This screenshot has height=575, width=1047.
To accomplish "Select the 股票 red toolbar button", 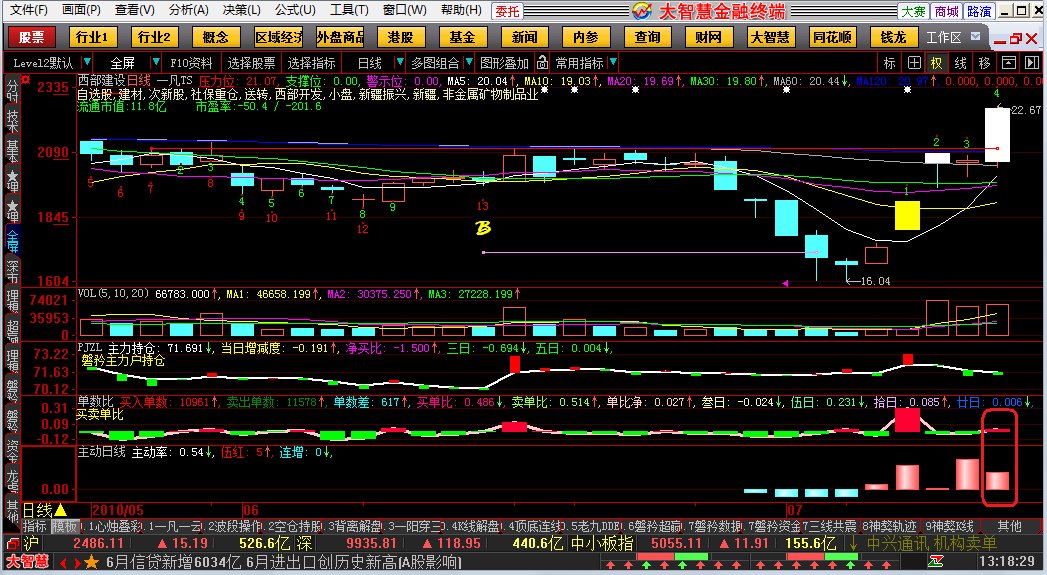I will coord(33,37).
